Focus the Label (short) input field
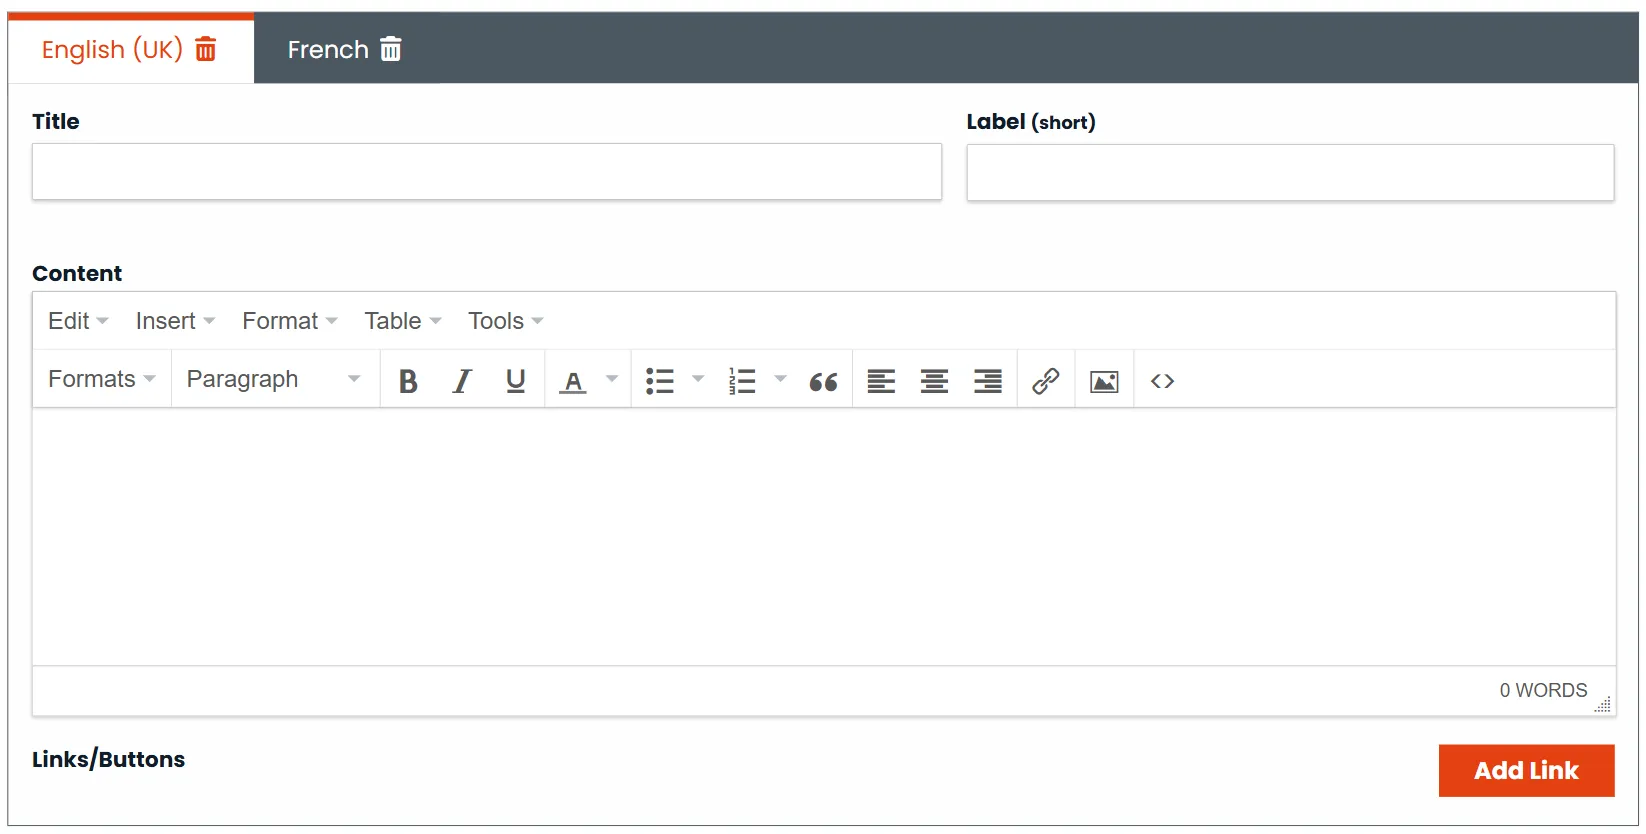The height and width of the screenshot is (834, 1646). pos(1290,173)
